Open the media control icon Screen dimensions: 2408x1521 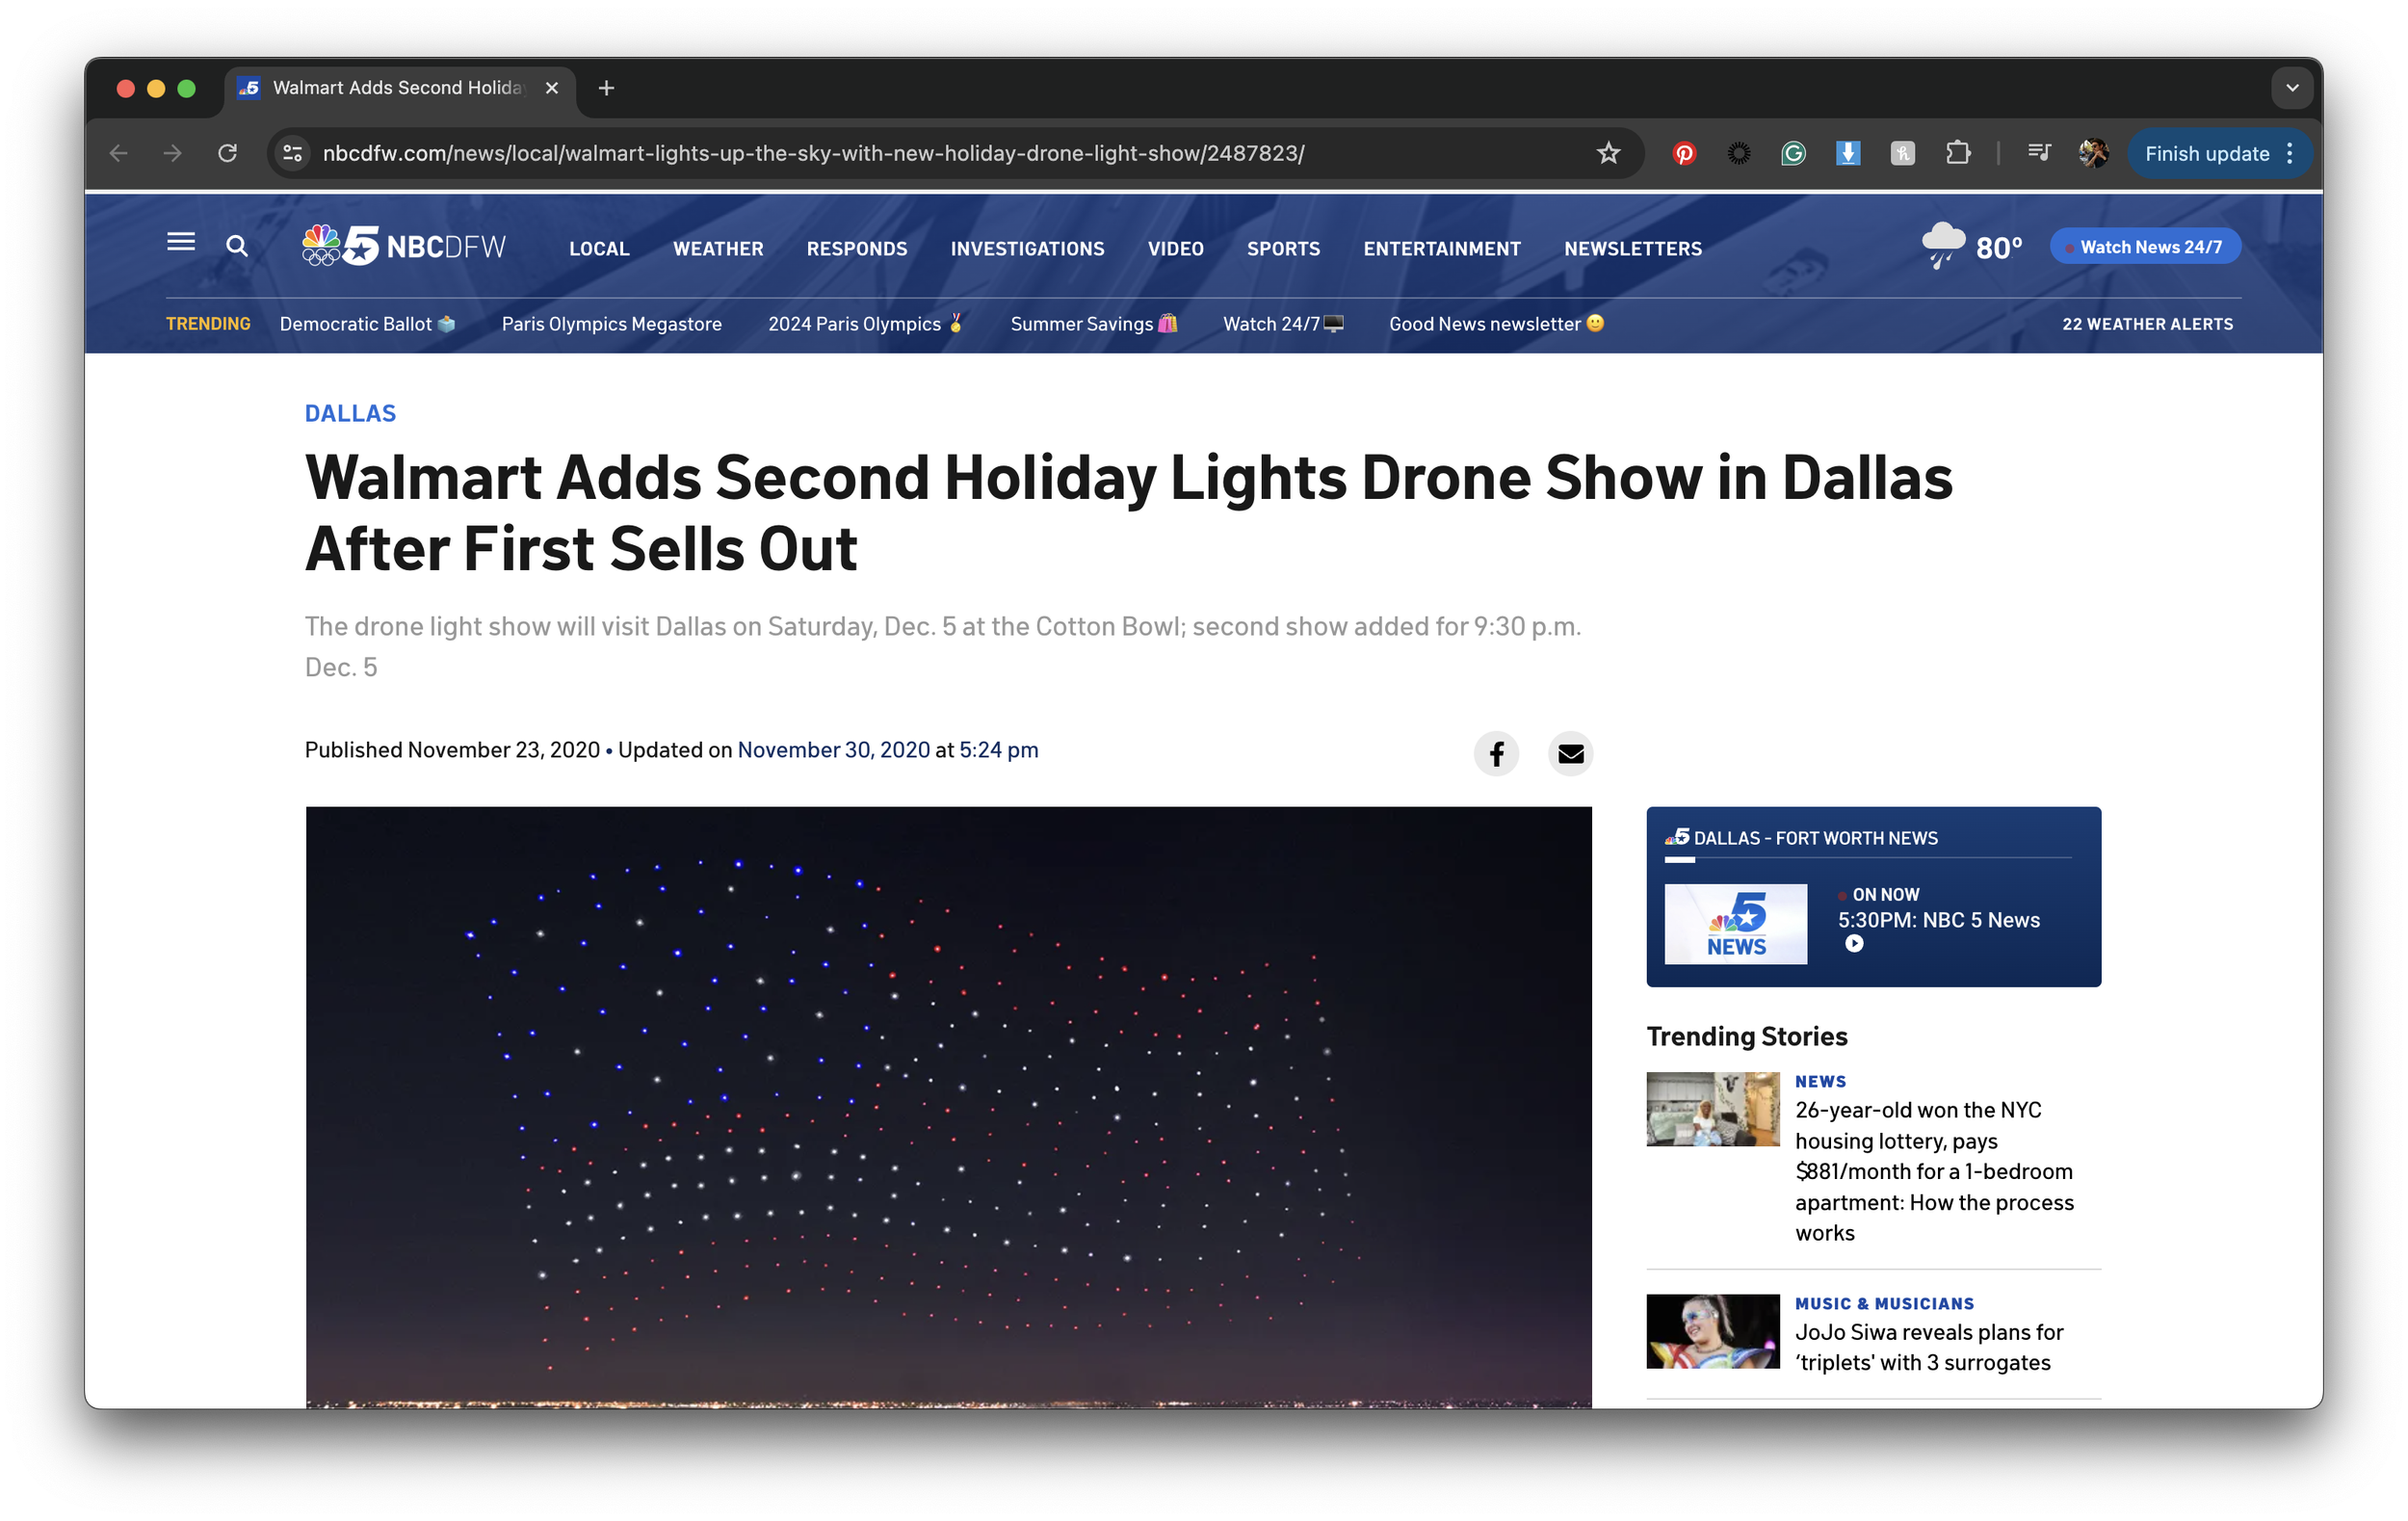(x=2039, y=154)
